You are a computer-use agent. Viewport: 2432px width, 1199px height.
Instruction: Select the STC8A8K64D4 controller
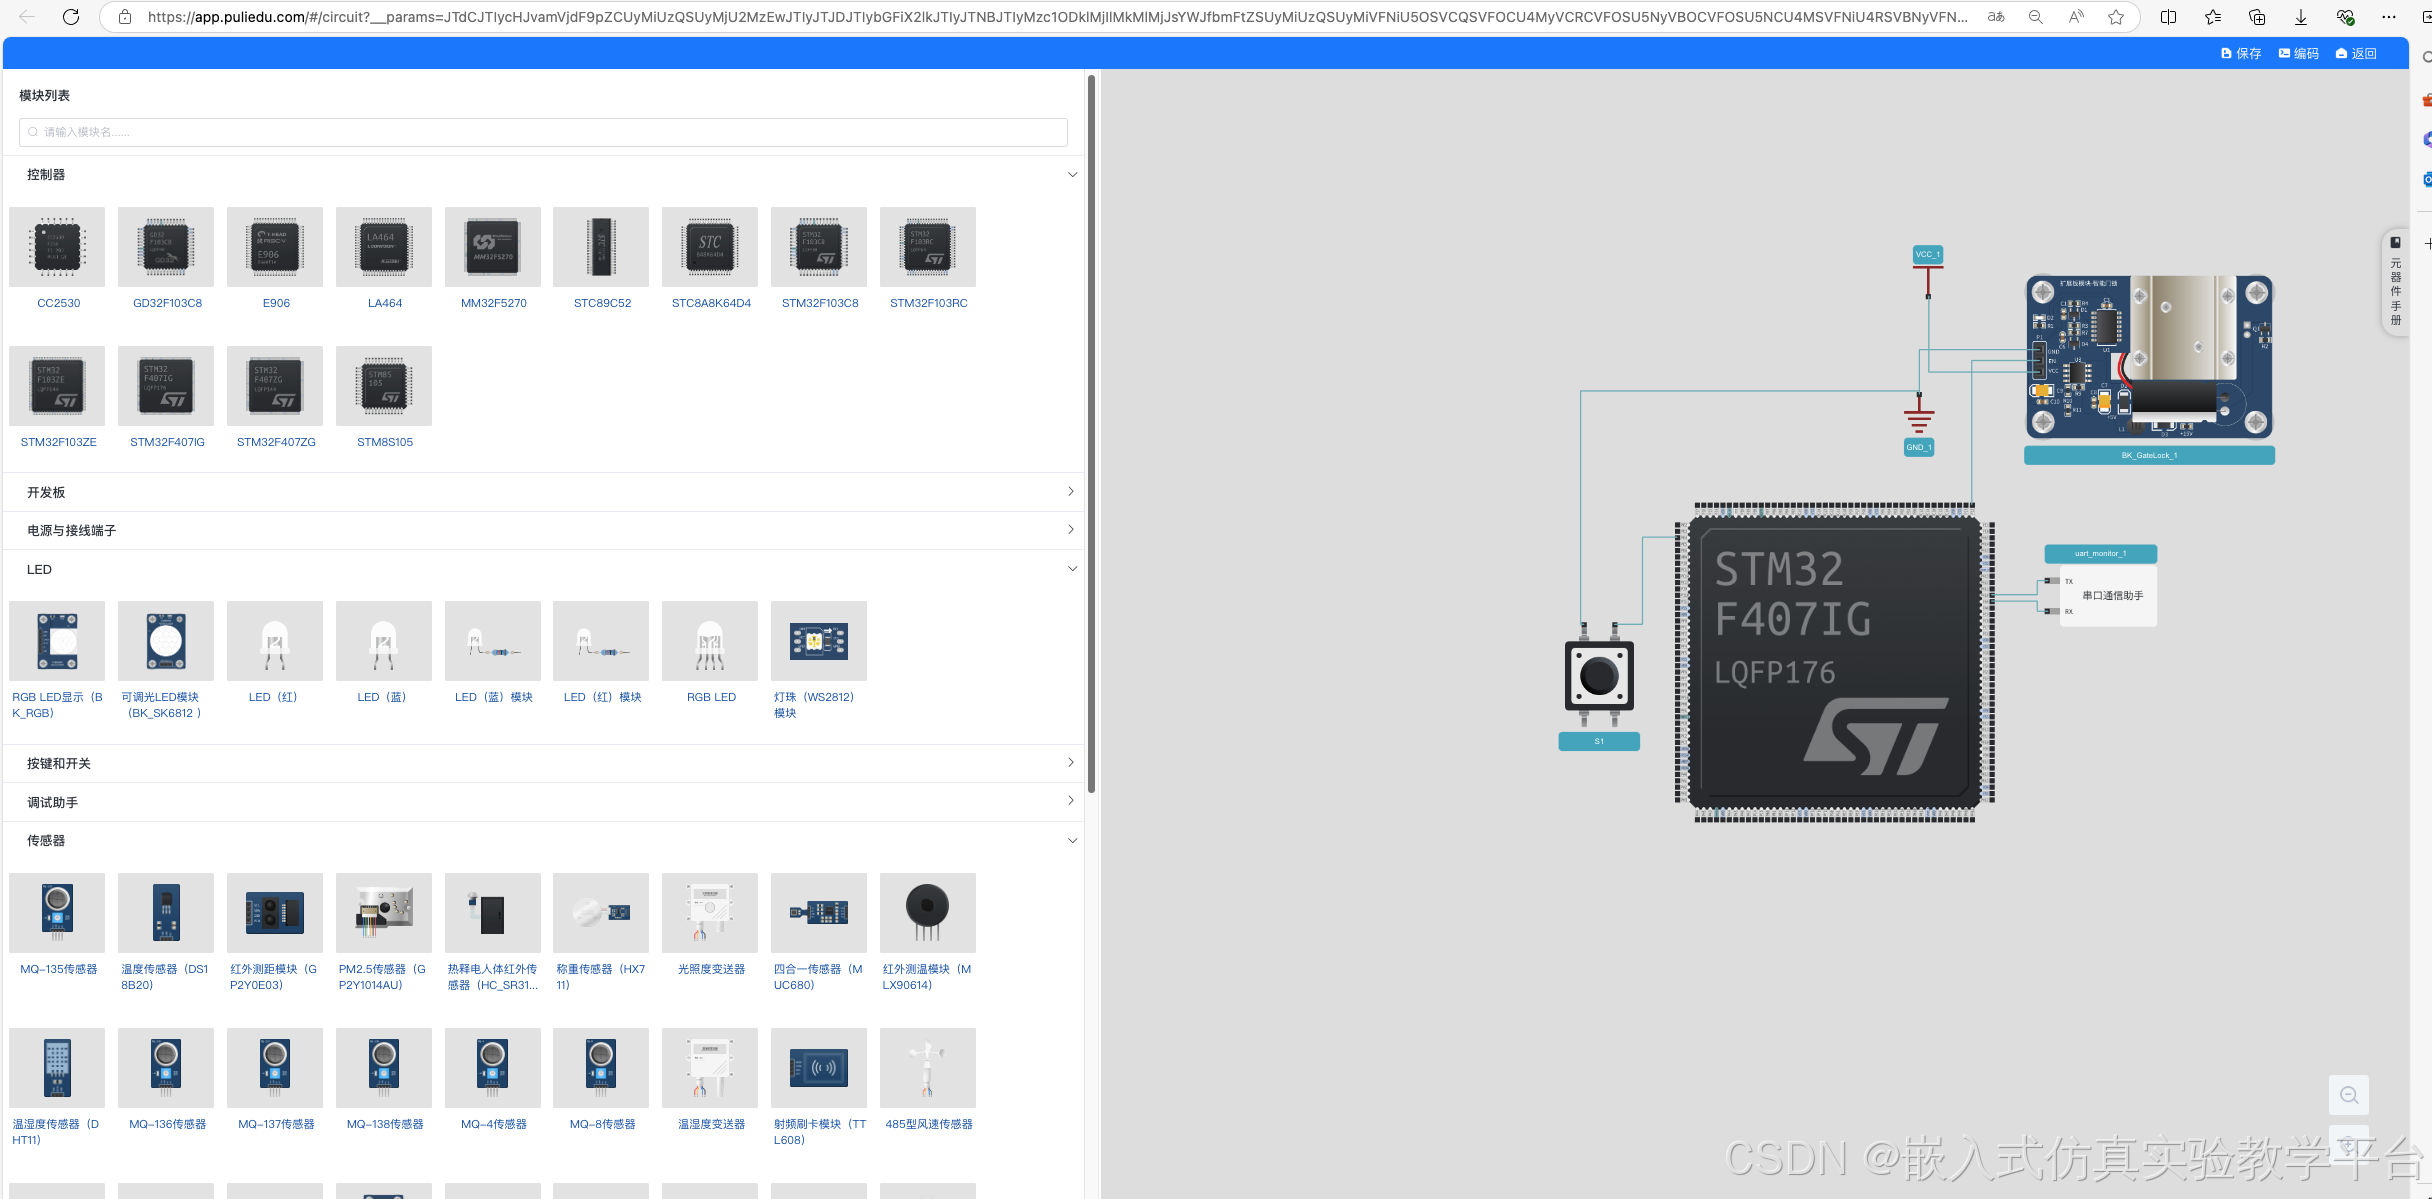point(710,247)
